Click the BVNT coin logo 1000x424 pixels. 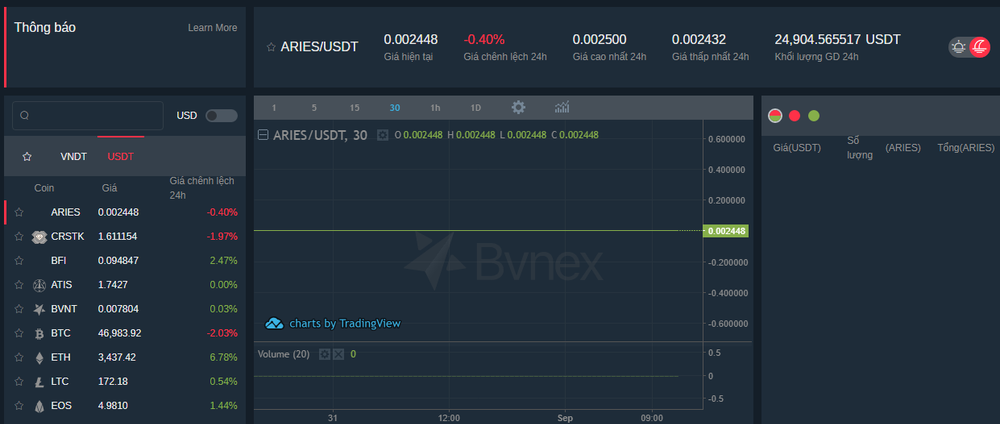coord(40,309)
